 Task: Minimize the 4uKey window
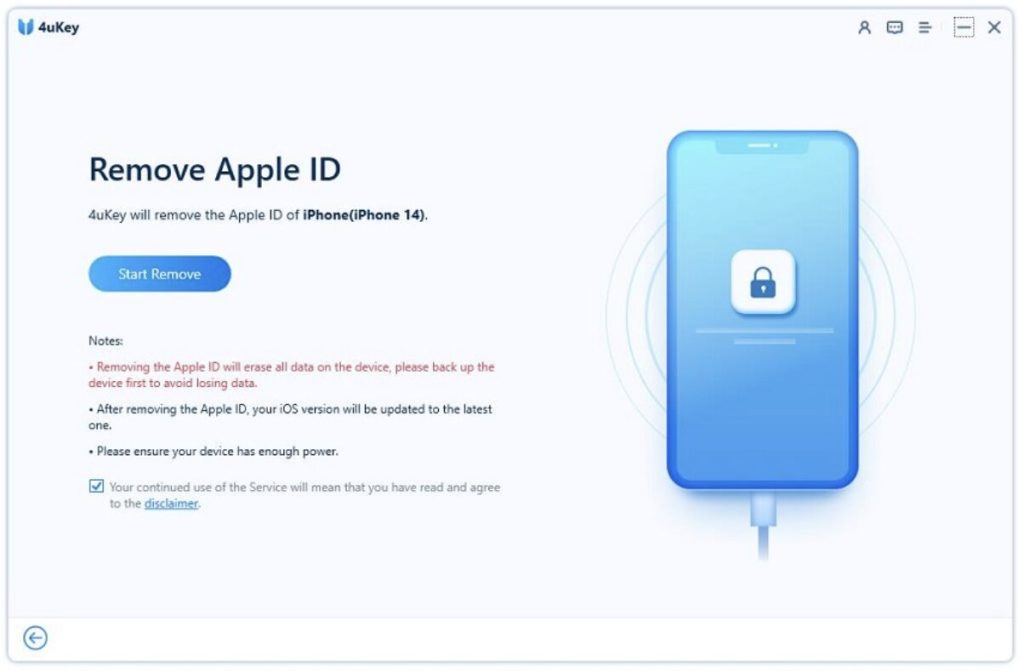point(963,27)
